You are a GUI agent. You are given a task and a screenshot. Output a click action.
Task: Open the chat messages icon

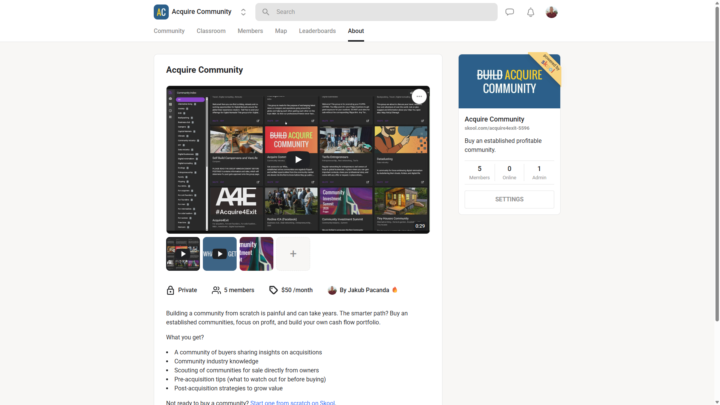pos(510,12)
